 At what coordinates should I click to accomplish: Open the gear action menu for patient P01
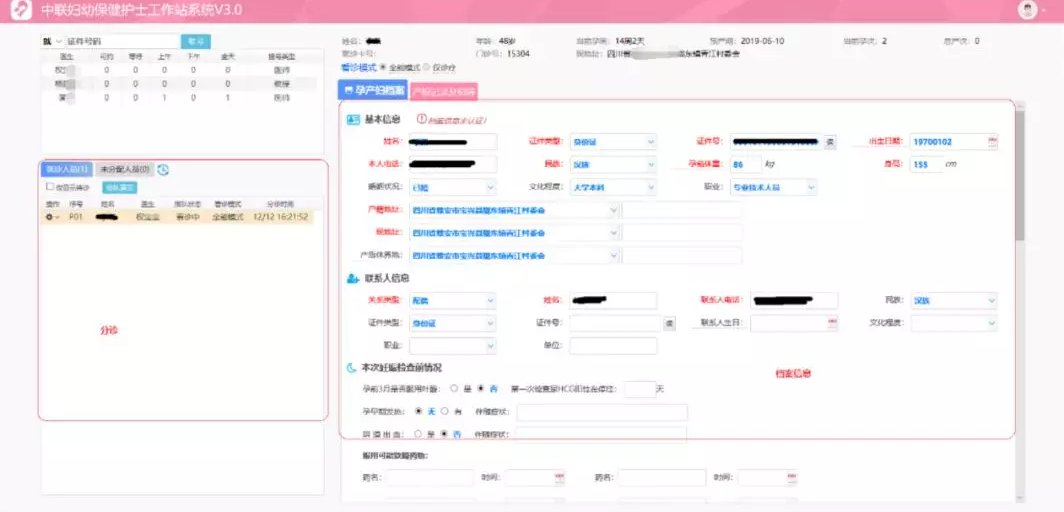click(x=52, y=217)
